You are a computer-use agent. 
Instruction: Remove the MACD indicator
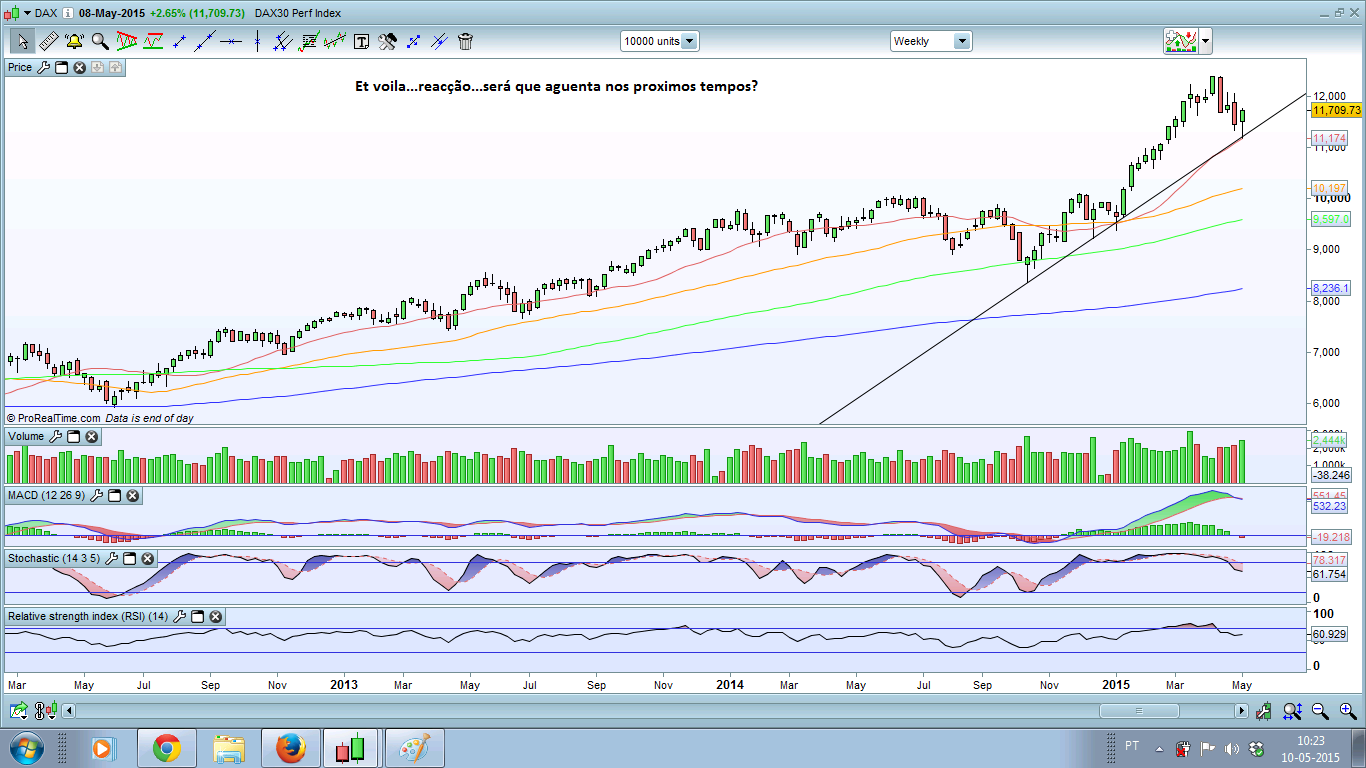pos(132,495)
